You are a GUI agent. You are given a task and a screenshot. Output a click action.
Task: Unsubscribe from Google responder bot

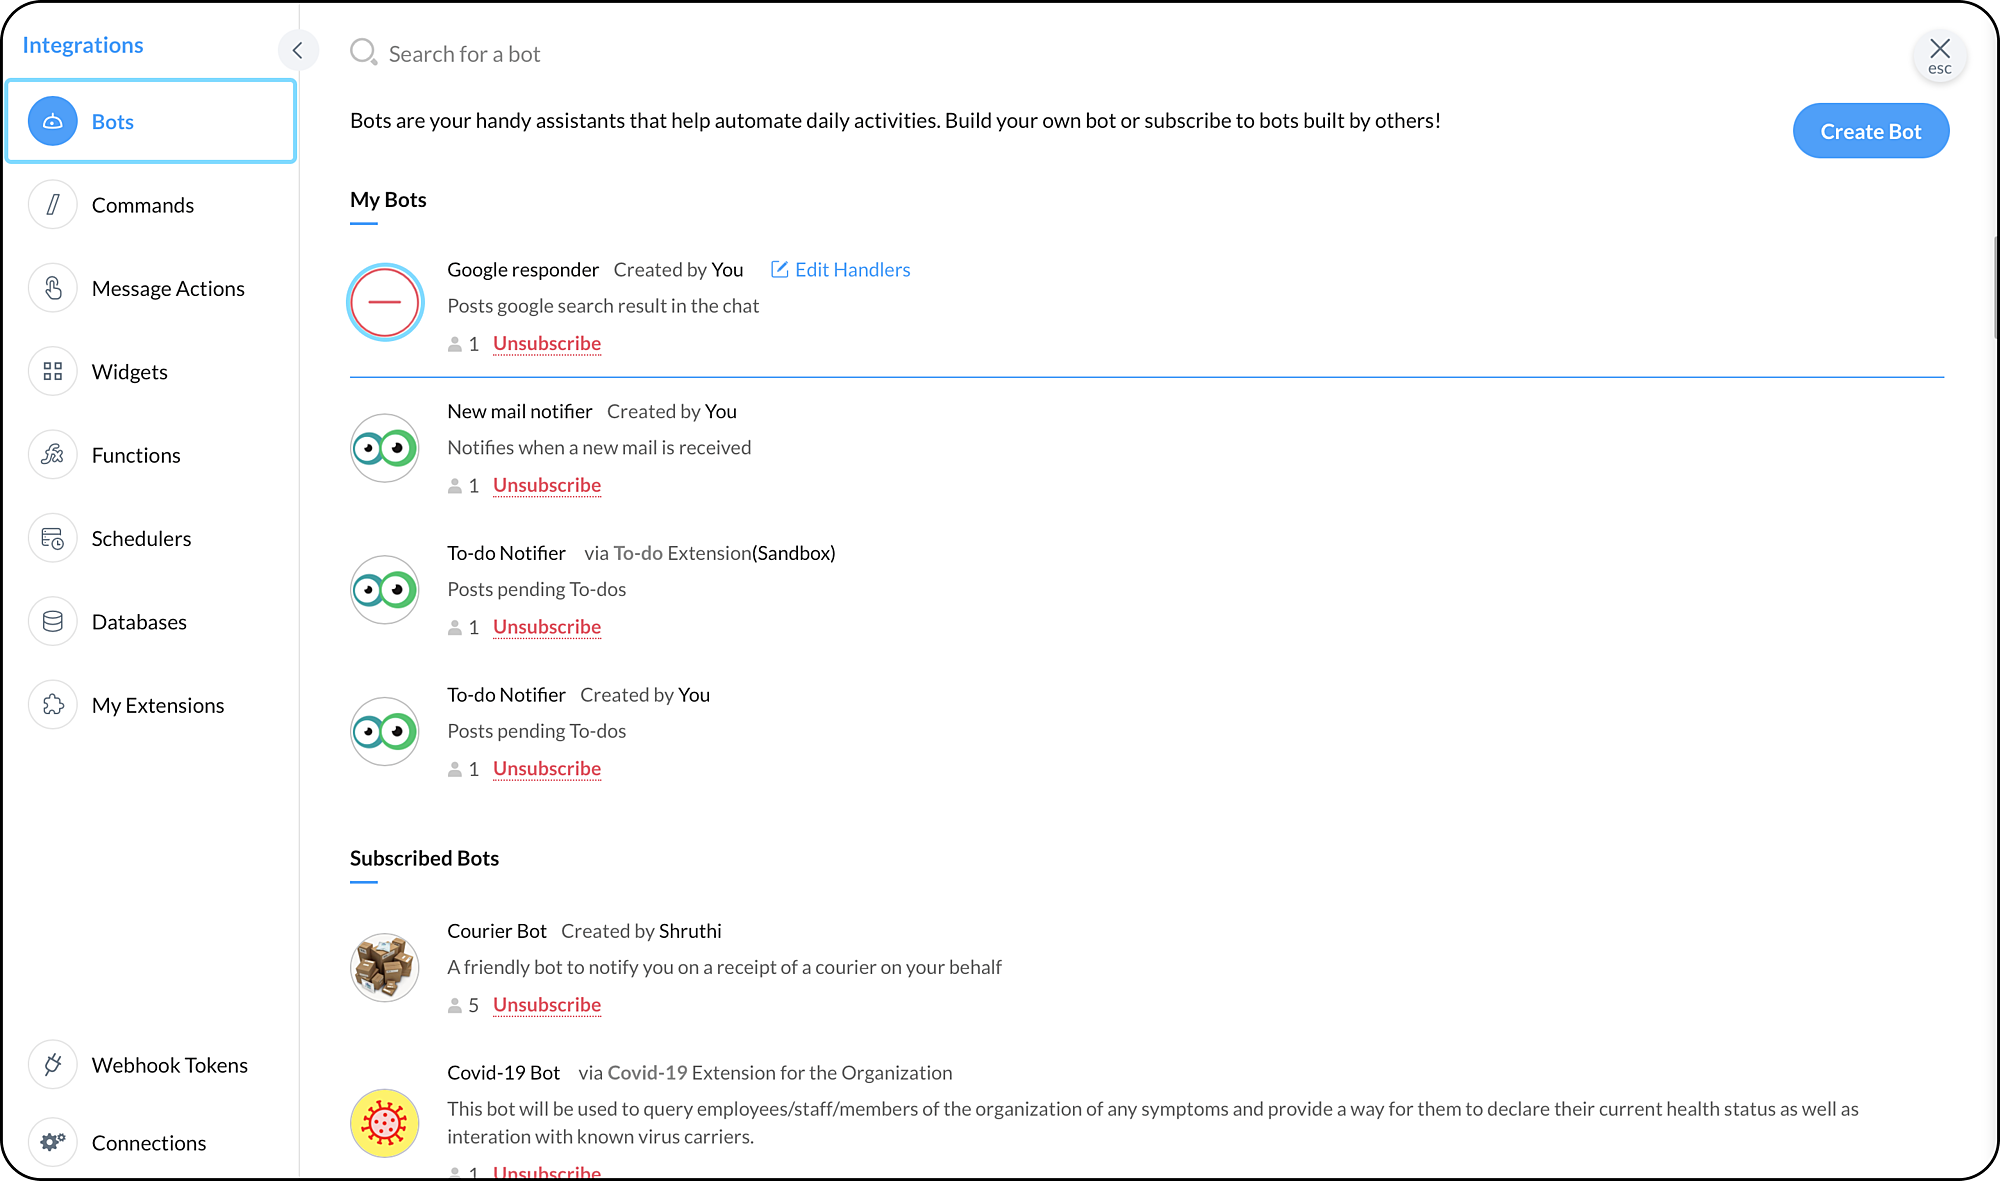point(546,343)
